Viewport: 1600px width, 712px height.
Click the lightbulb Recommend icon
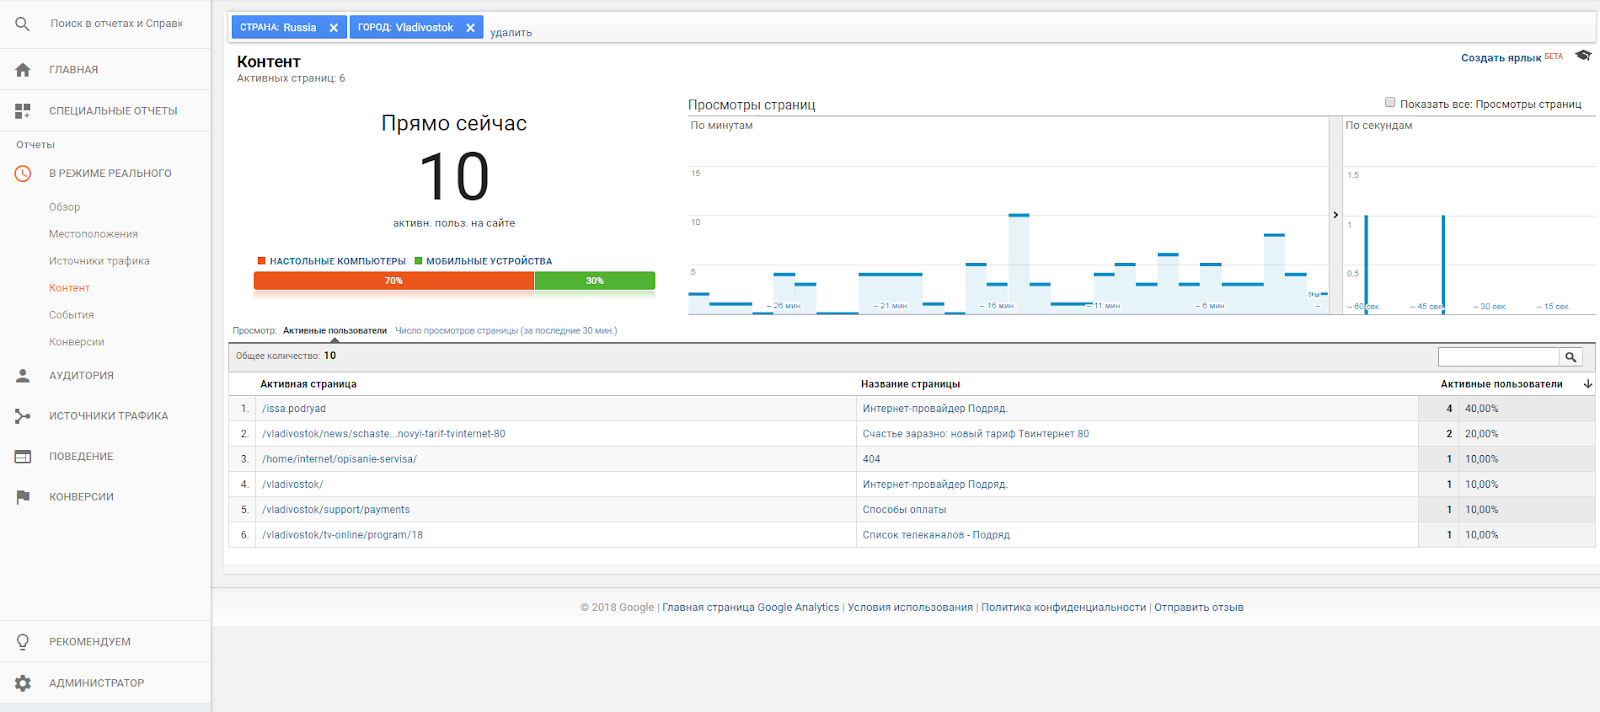click(22, 642)
